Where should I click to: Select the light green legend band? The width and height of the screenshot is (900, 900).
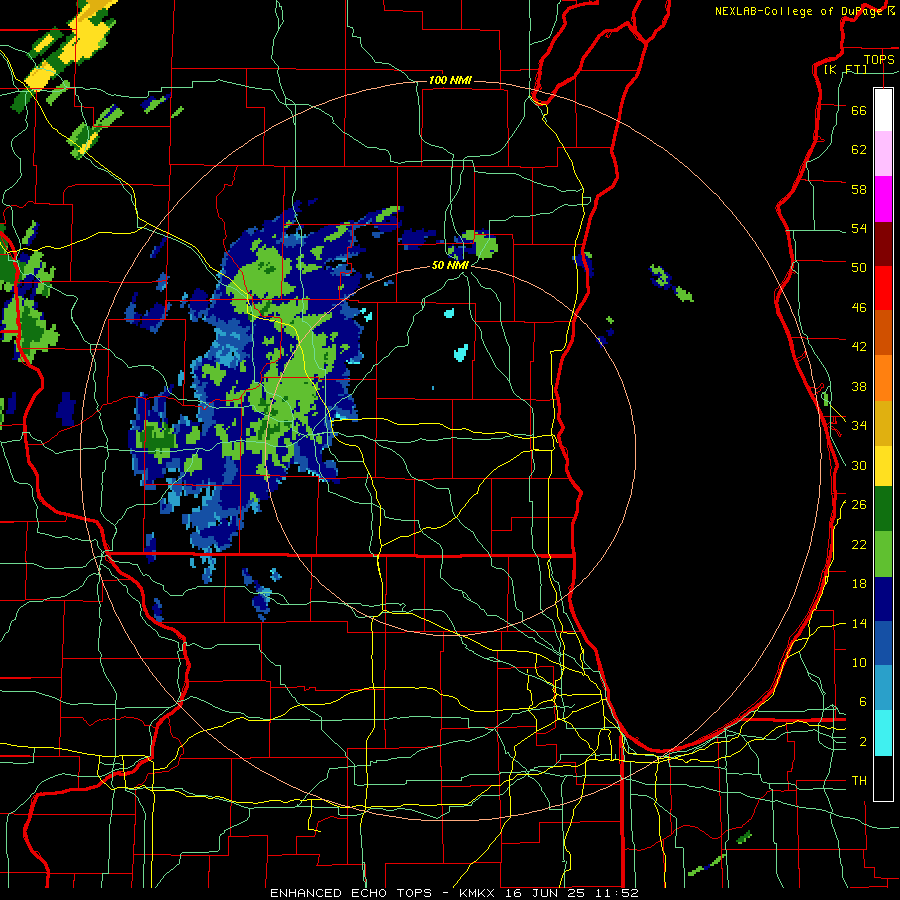tap(883, 554)
